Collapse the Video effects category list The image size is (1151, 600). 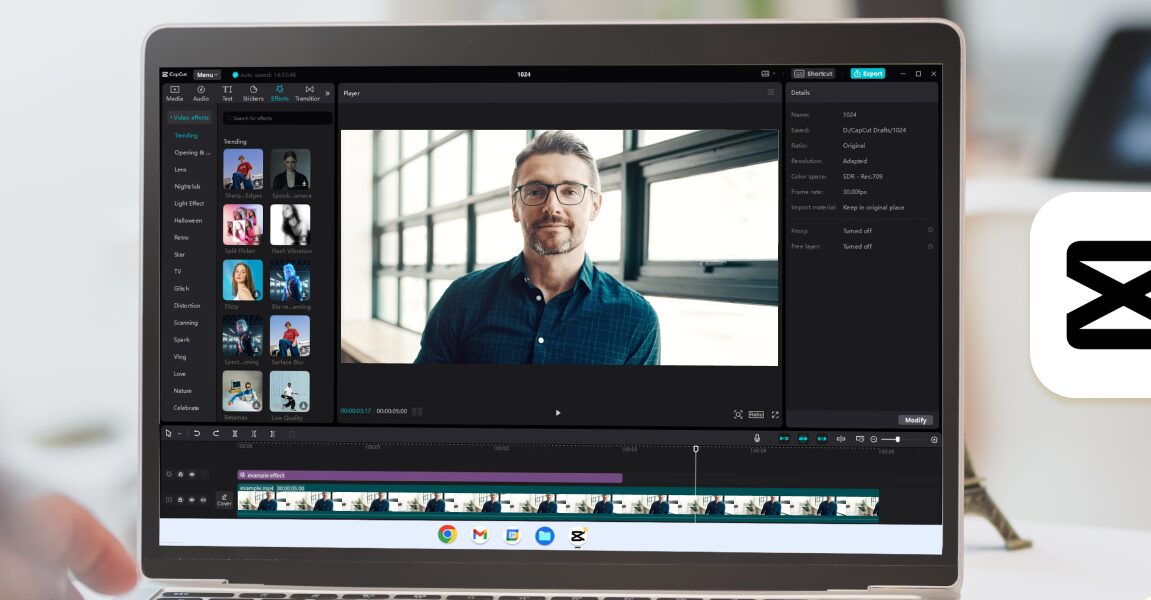(188, 118)
